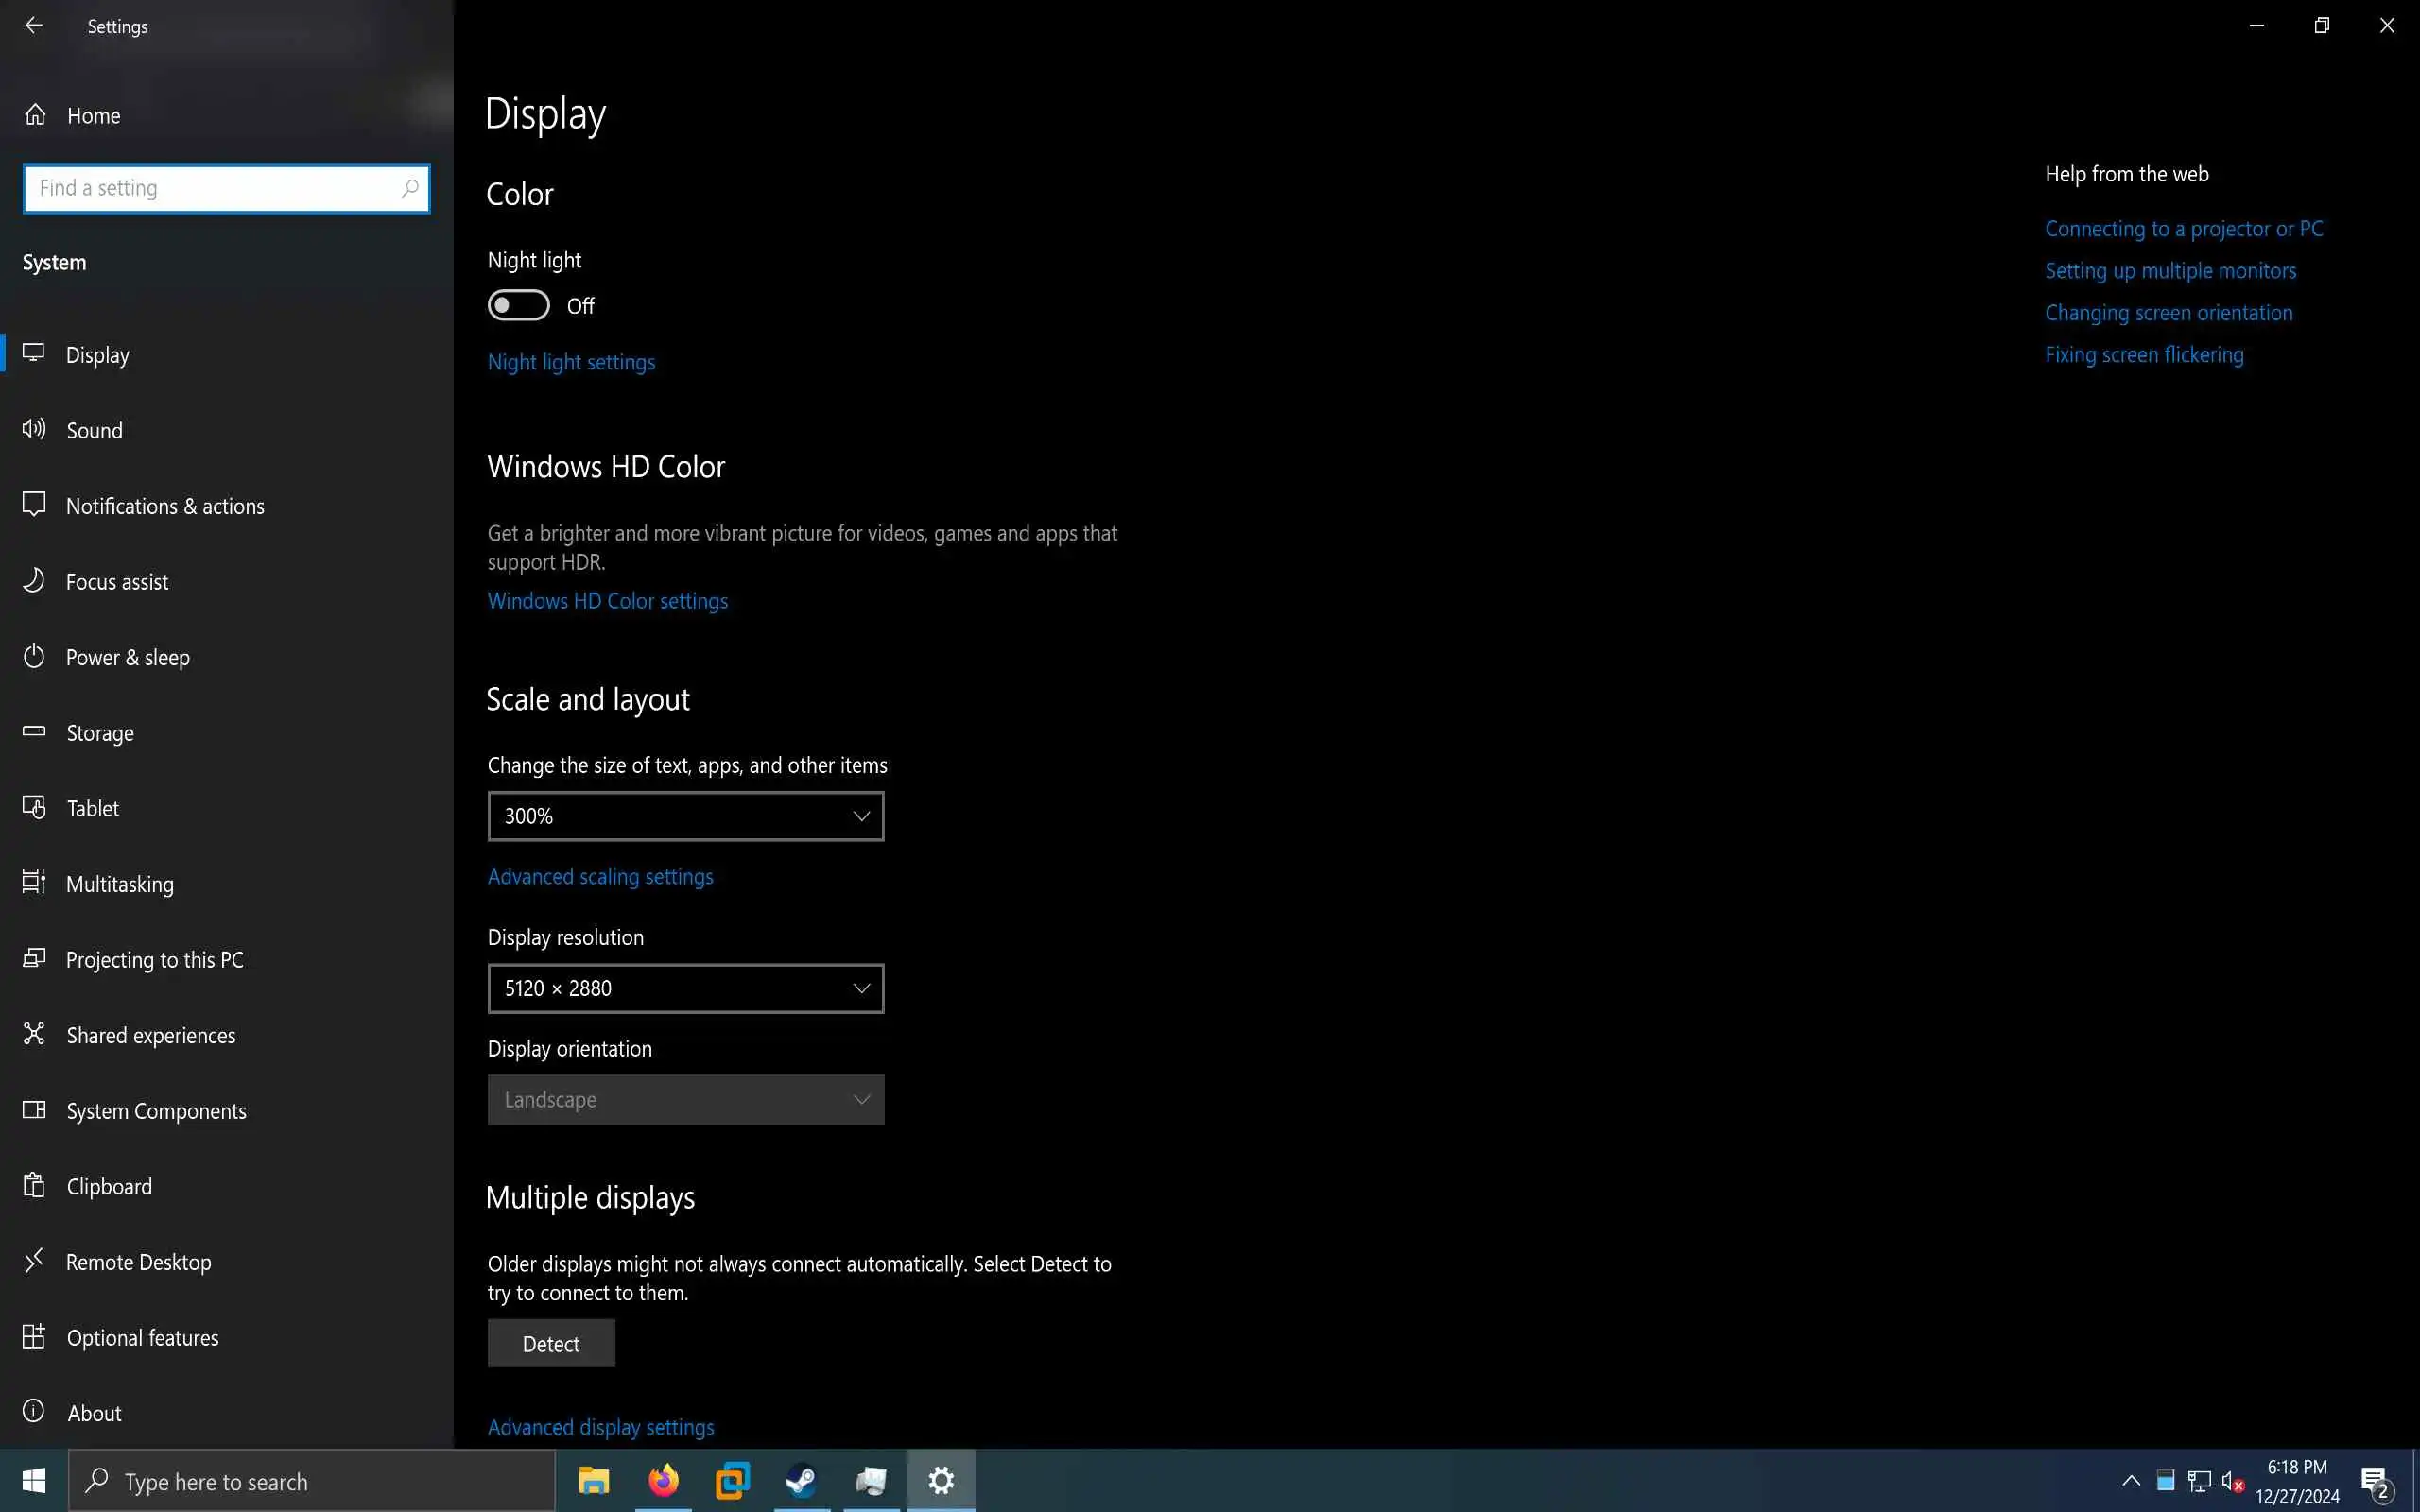Click the Focus assist moon icon
This screenshot has height=1512, width=2420.
coord(34,581)
